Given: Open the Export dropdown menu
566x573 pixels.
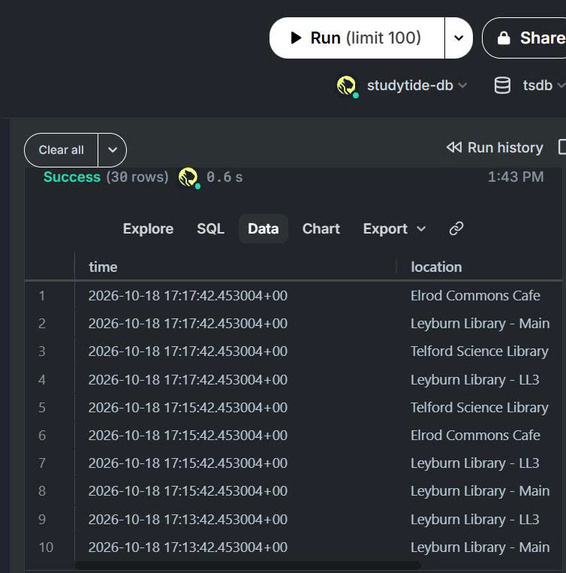Looking at the screenshot, I should tap(394, 229).
